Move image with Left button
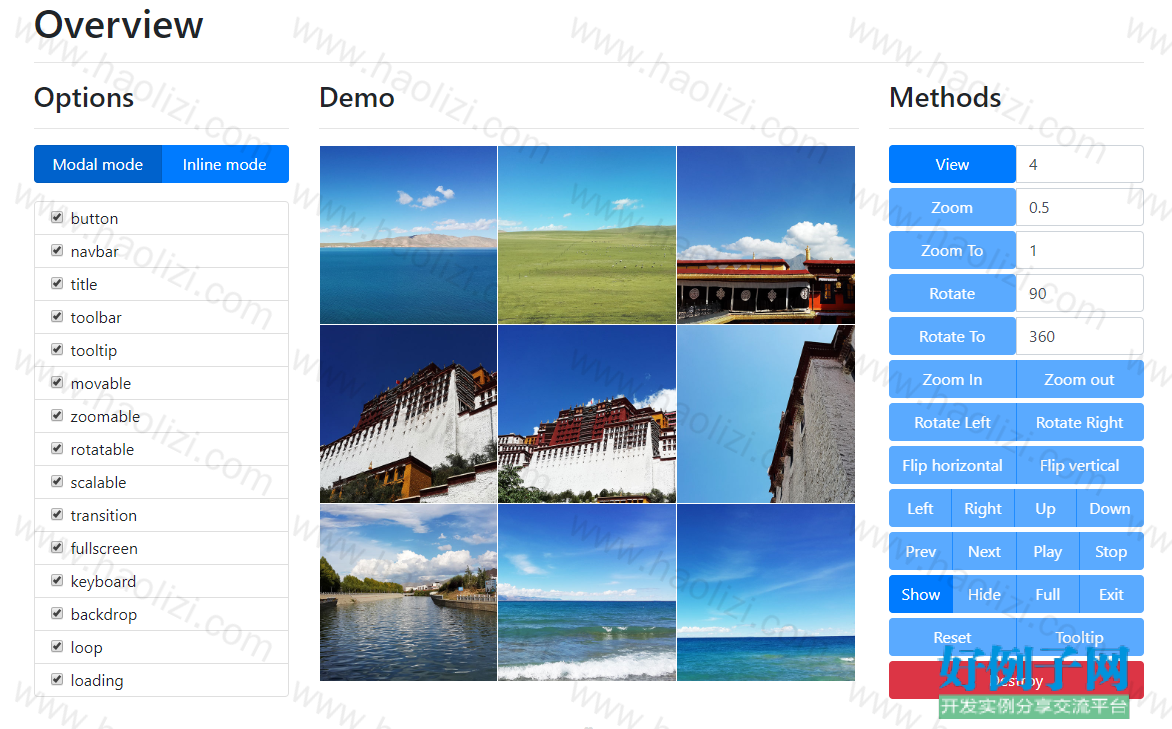The width and height of the screenshot is (1172, 729). tap(920, 508)
